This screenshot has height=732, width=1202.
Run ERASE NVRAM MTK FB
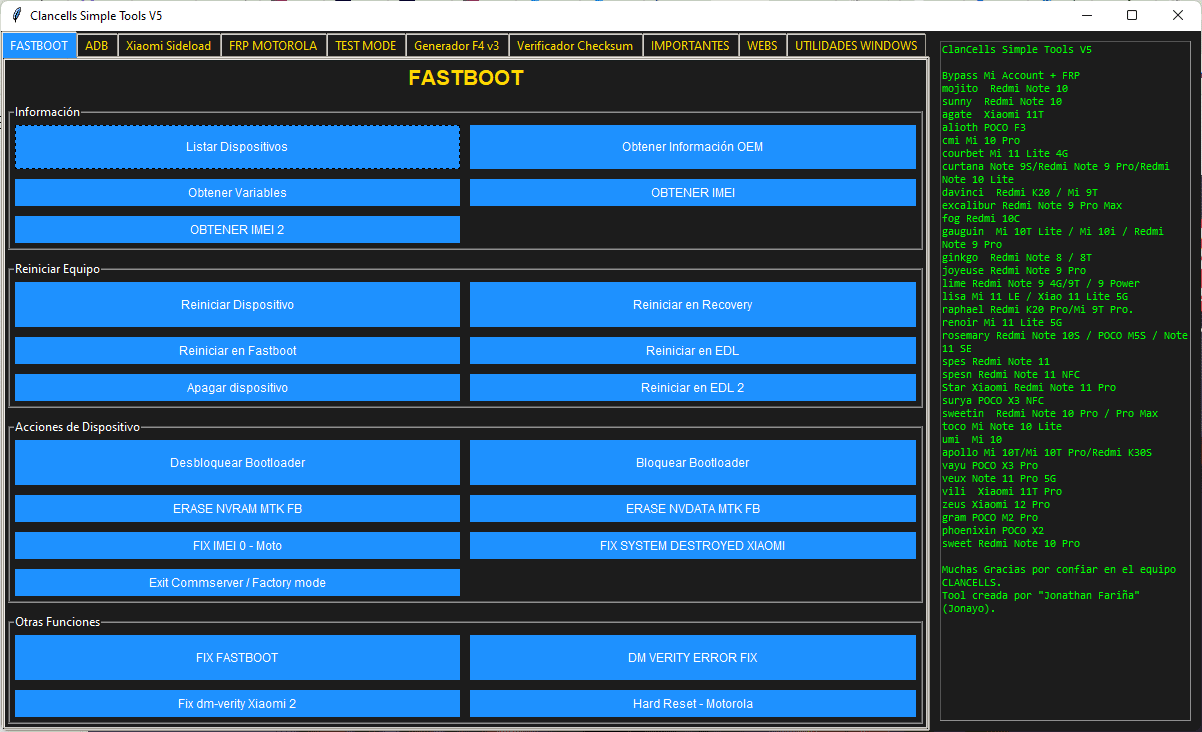point(237,508)
